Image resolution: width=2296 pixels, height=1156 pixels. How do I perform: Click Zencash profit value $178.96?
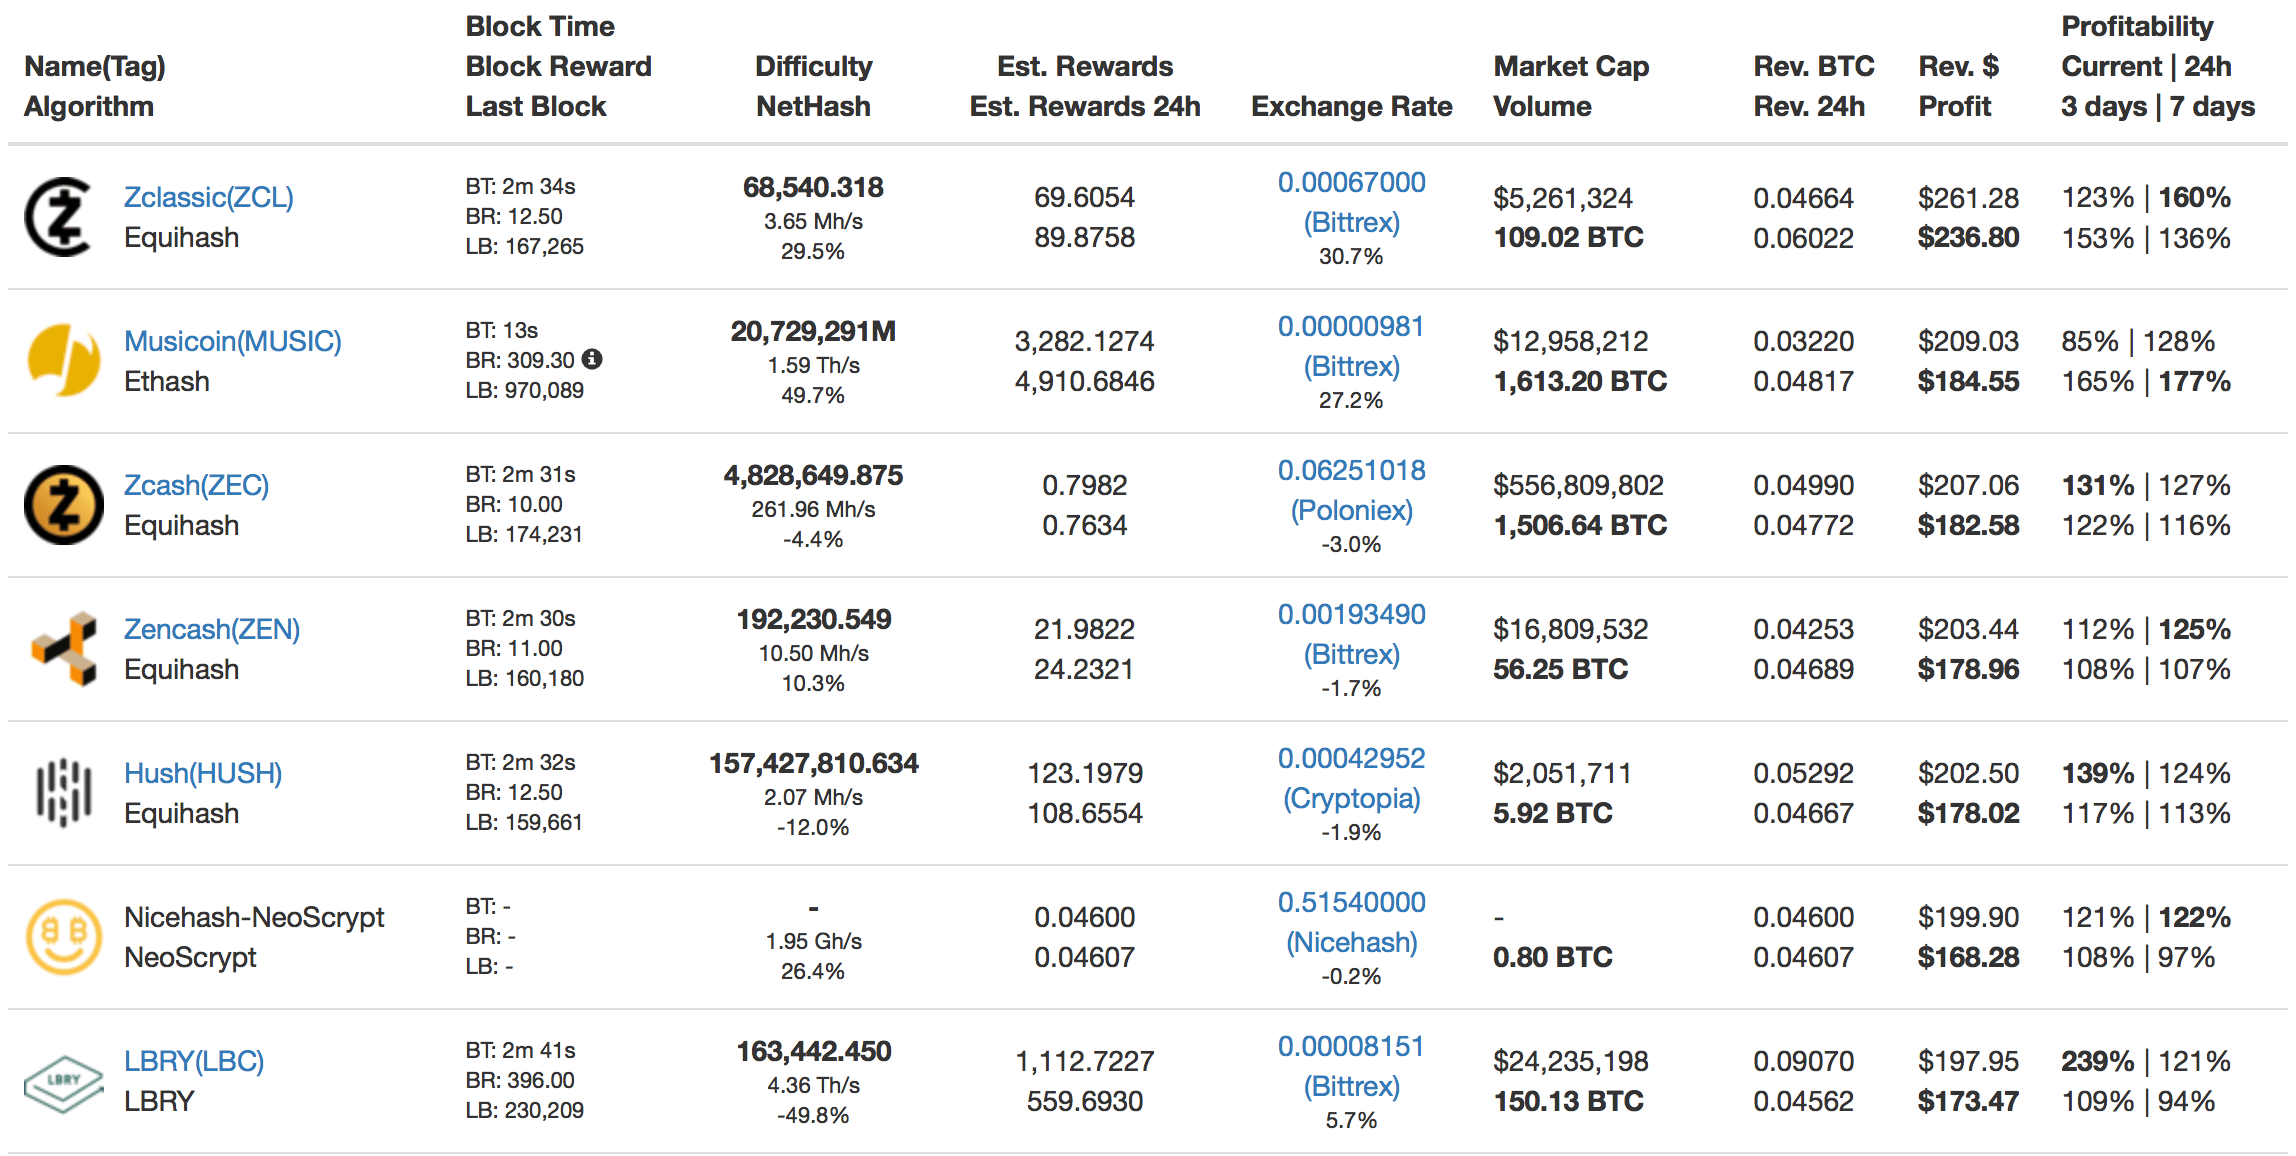[1968, 670]
